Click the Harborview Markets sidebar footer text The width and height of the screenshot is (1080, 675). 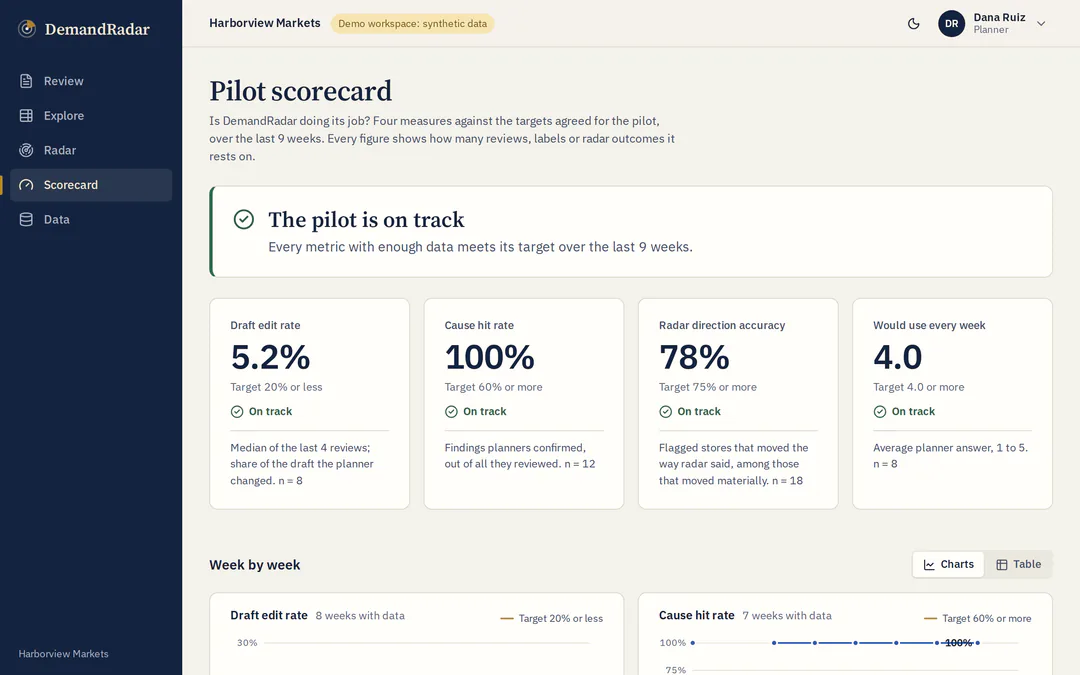(63, 654)
